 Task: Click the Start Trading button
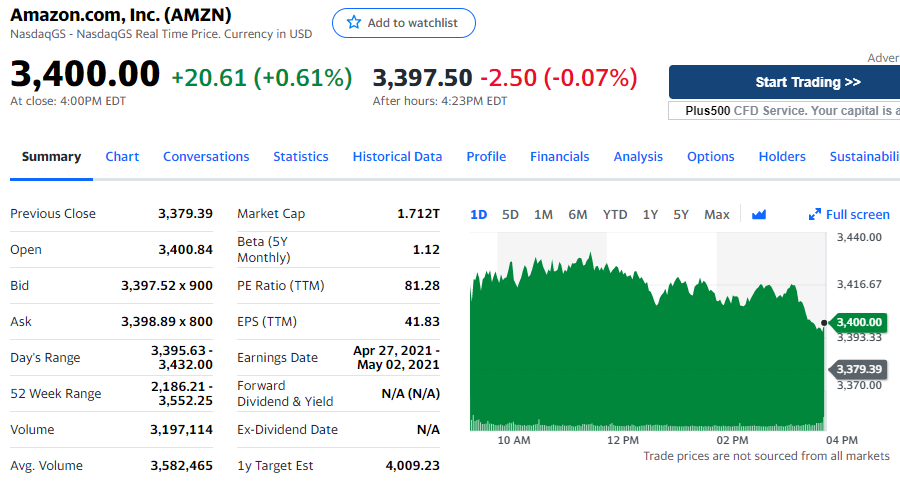(785, 82)
